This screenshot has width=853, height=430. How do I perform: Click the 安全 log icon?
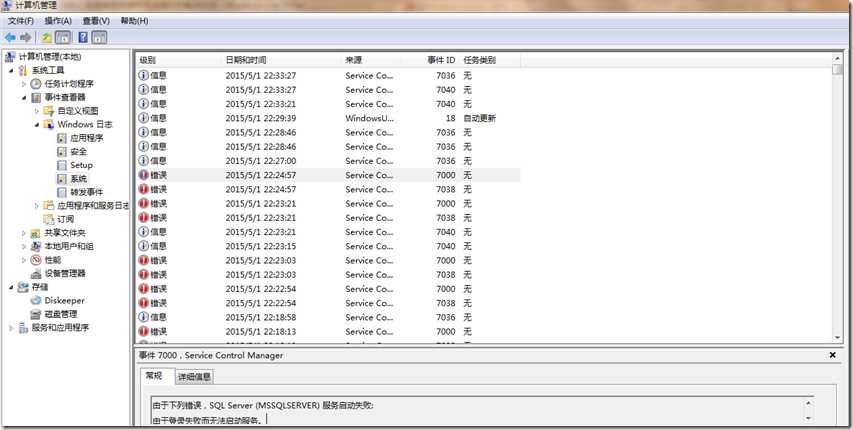[x=61, y=152]
